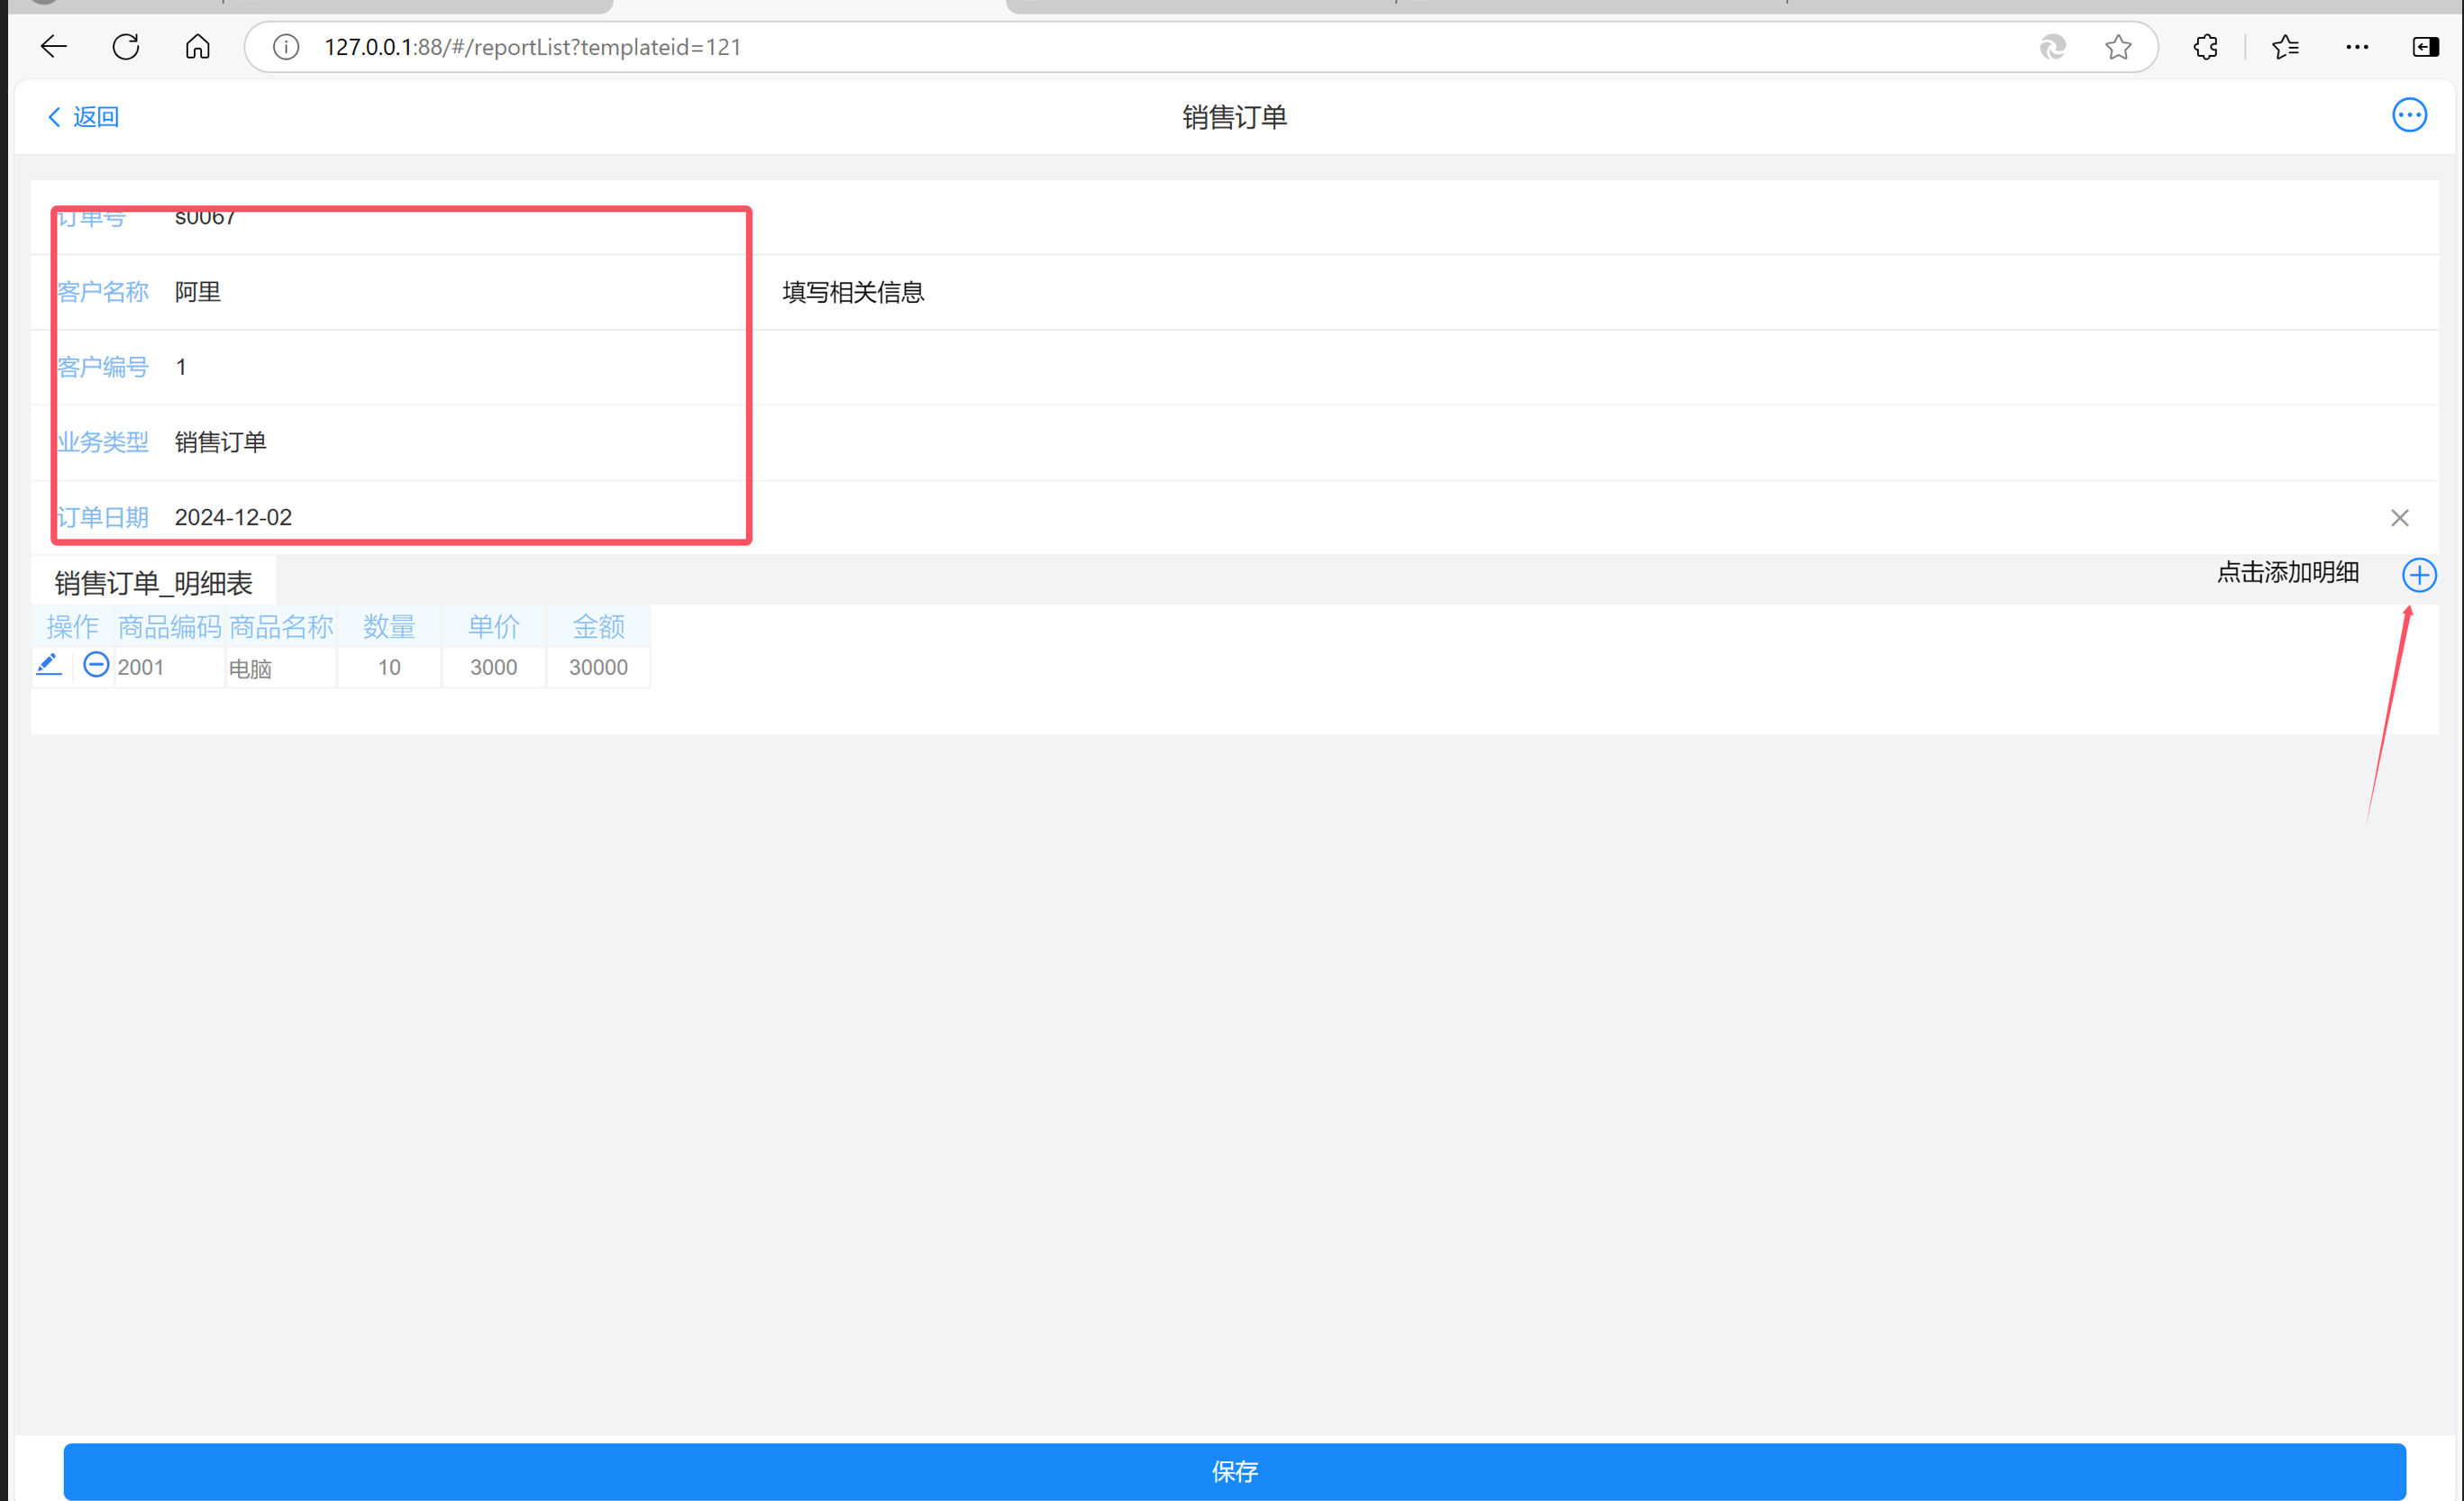Open the browser extensions puzzle icon
Image resolution: width=2464 pixels, height=1501 pixels.
pyautogui.click(x=2205, y=47)
